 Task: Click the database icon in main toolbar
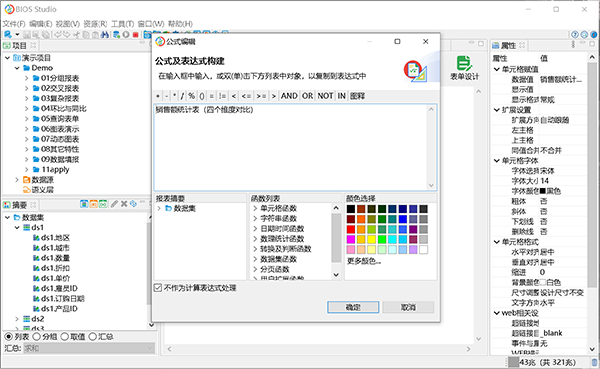(116, 35)
